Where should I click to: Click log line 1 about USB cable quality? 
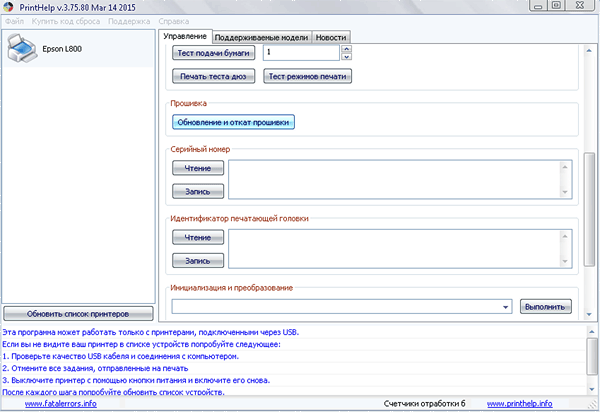pyautogui.click(x=121, y=356)
